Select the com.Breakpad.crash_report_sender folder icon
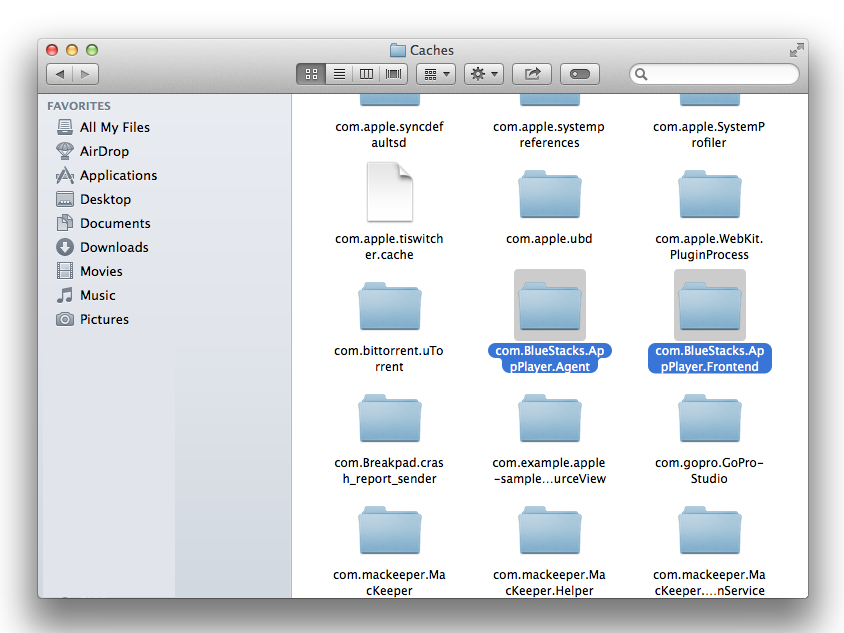844x633 pixels. (390, 418)
